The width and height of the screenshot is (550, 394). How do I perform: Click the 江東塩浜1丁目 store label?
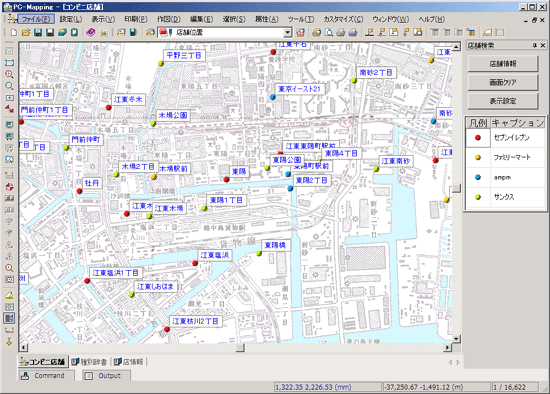115,273
